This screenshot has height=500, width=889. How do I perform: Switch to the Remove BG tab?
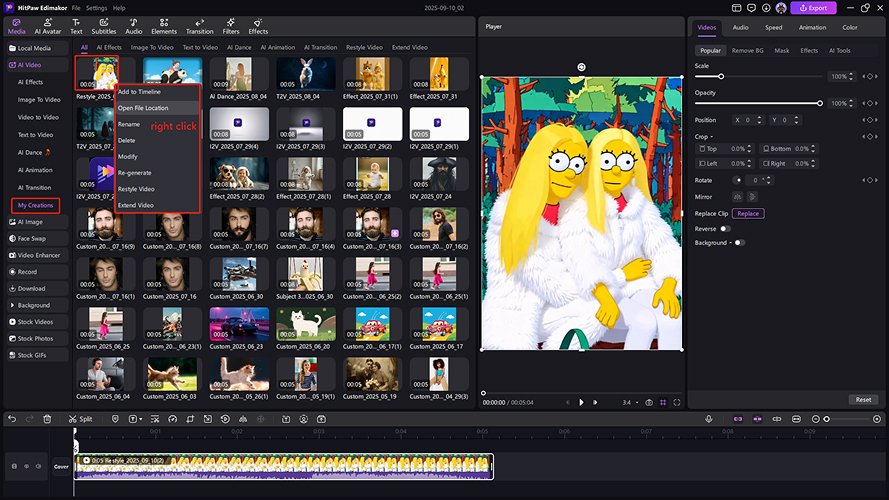click(747, 50)
